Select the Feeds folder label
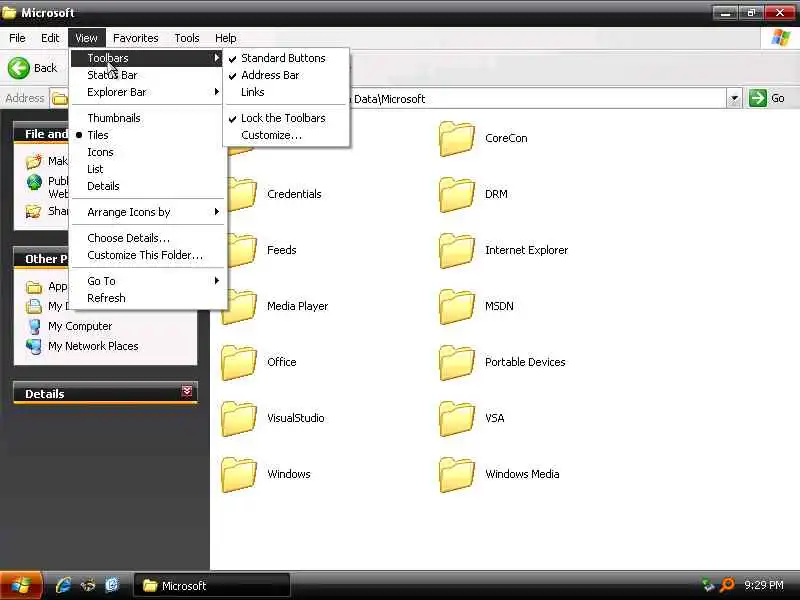800x600 pixels. coord(282,251)
